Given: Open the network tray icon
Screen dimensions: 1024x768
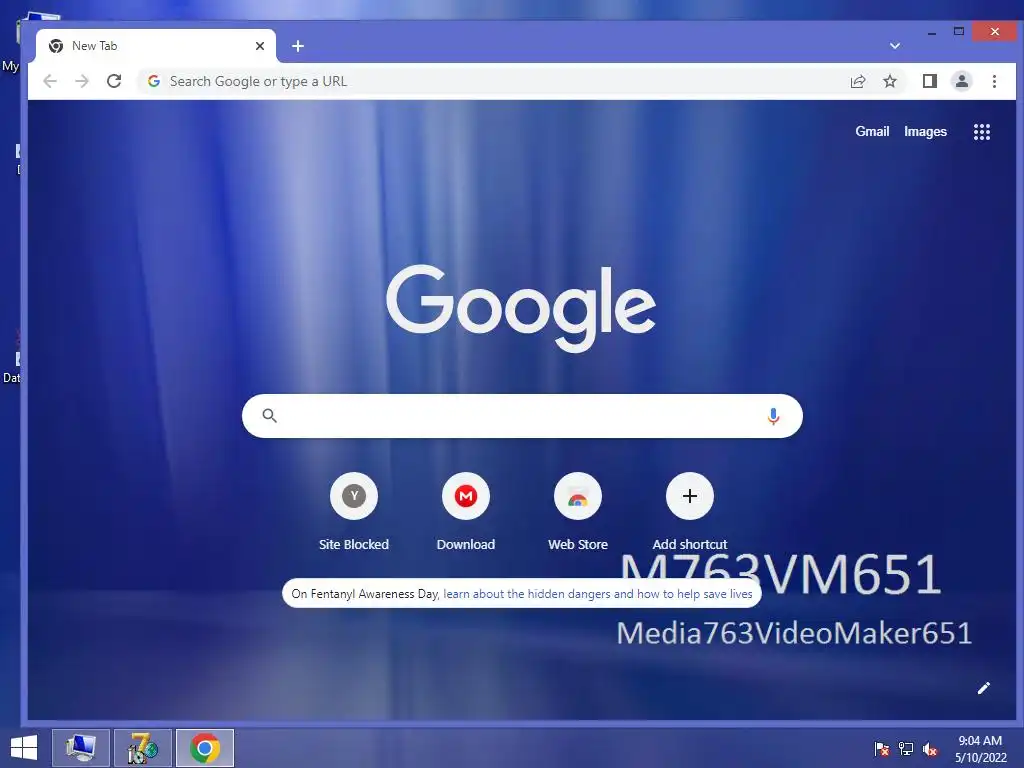Looking at the screenshot, I should pyautogui.click(x=906, y=749).
